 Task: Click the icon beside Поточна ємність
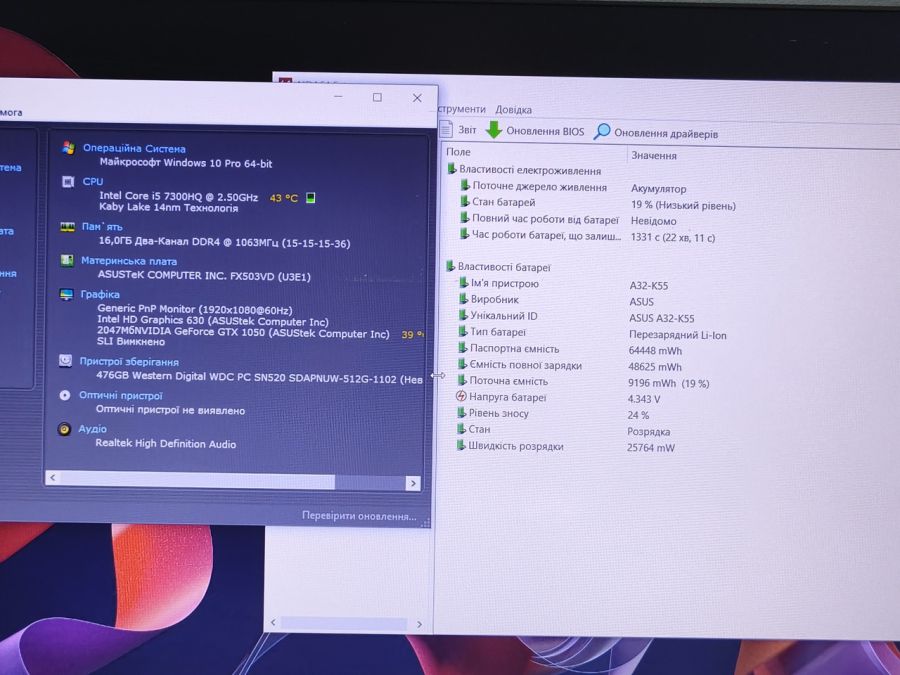tap(462, 380)
